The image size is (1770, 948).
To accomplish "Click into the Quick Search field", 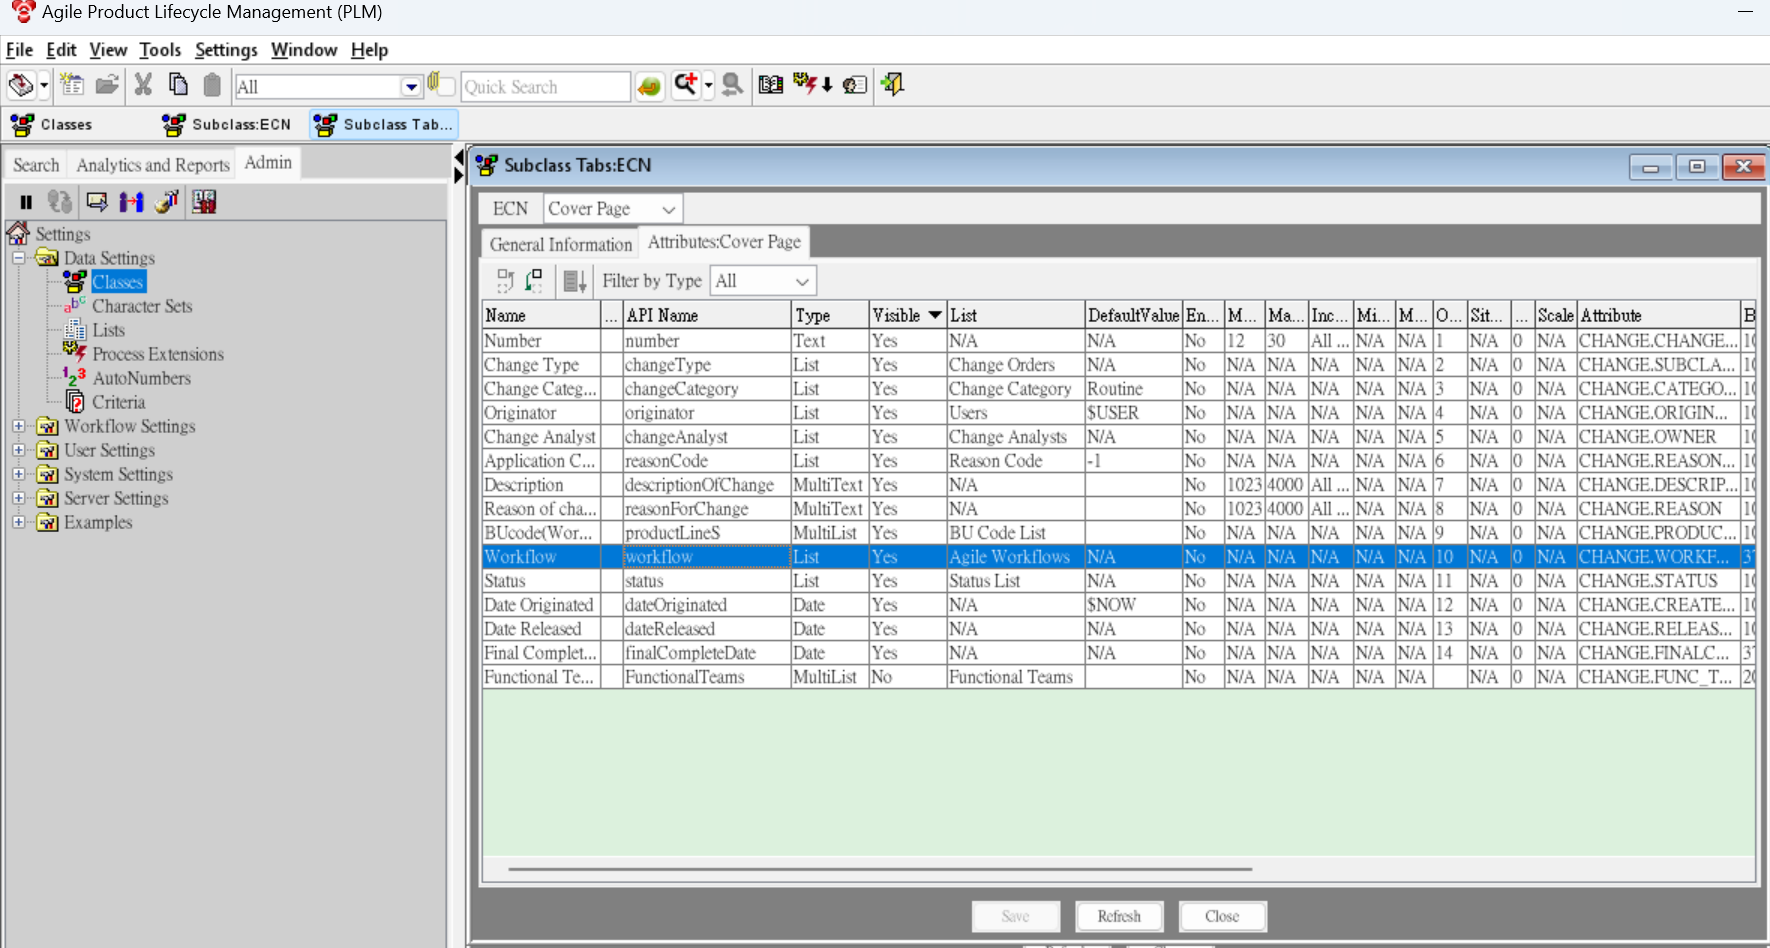I will [x=545, y=87].
